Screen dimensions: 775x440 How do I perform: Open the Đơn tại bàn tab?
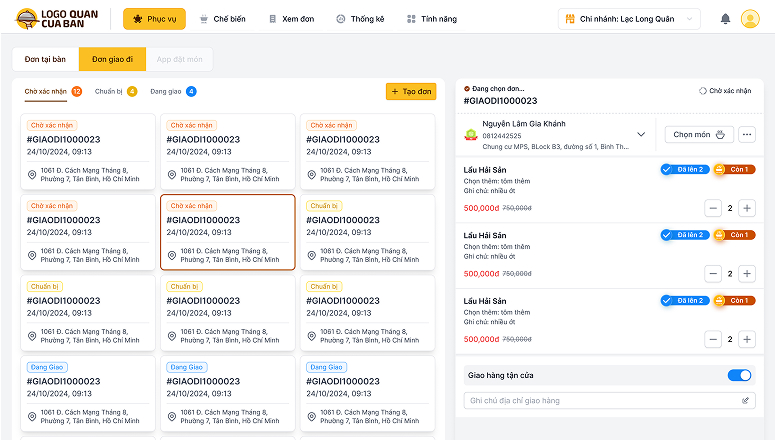pyautogui.click(x=46, y=59)
